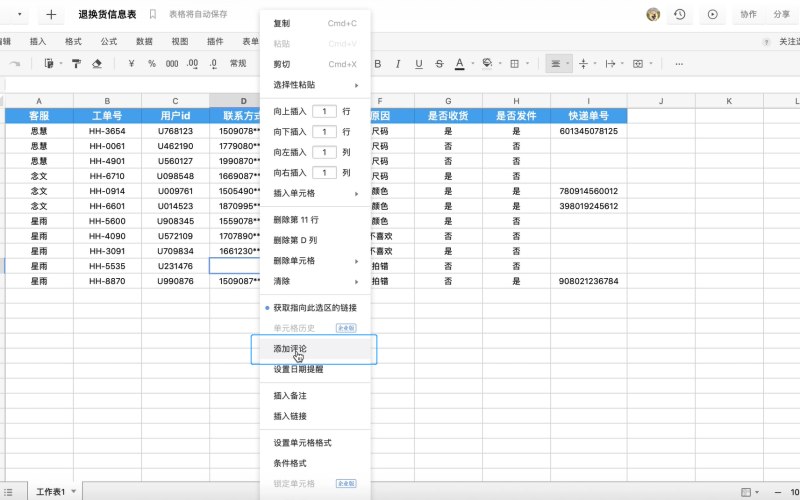Apply yen currency format

[131, 64]
